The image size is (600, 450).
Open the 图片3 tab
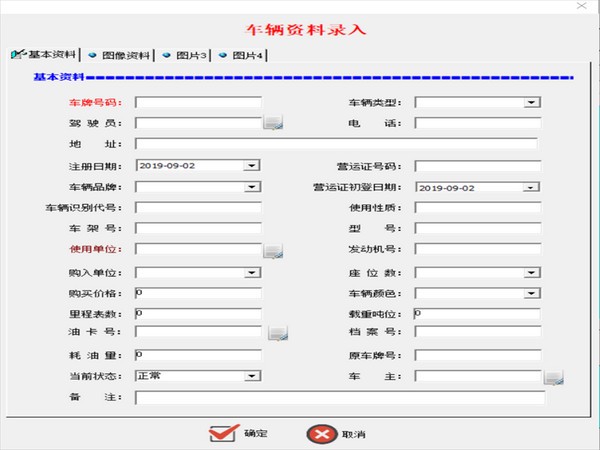point(185,55)
